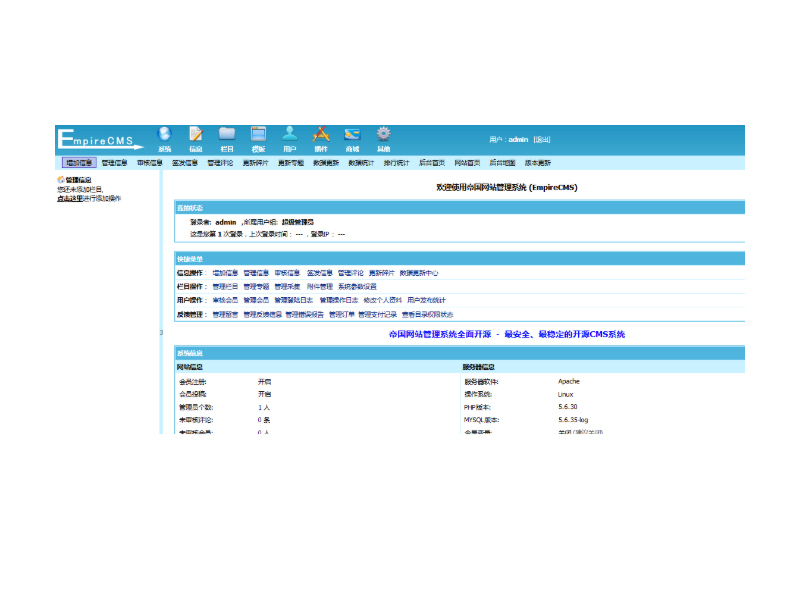Click the 退出 logout link
This screenshot has height=600, width=800.
point(542,139)
